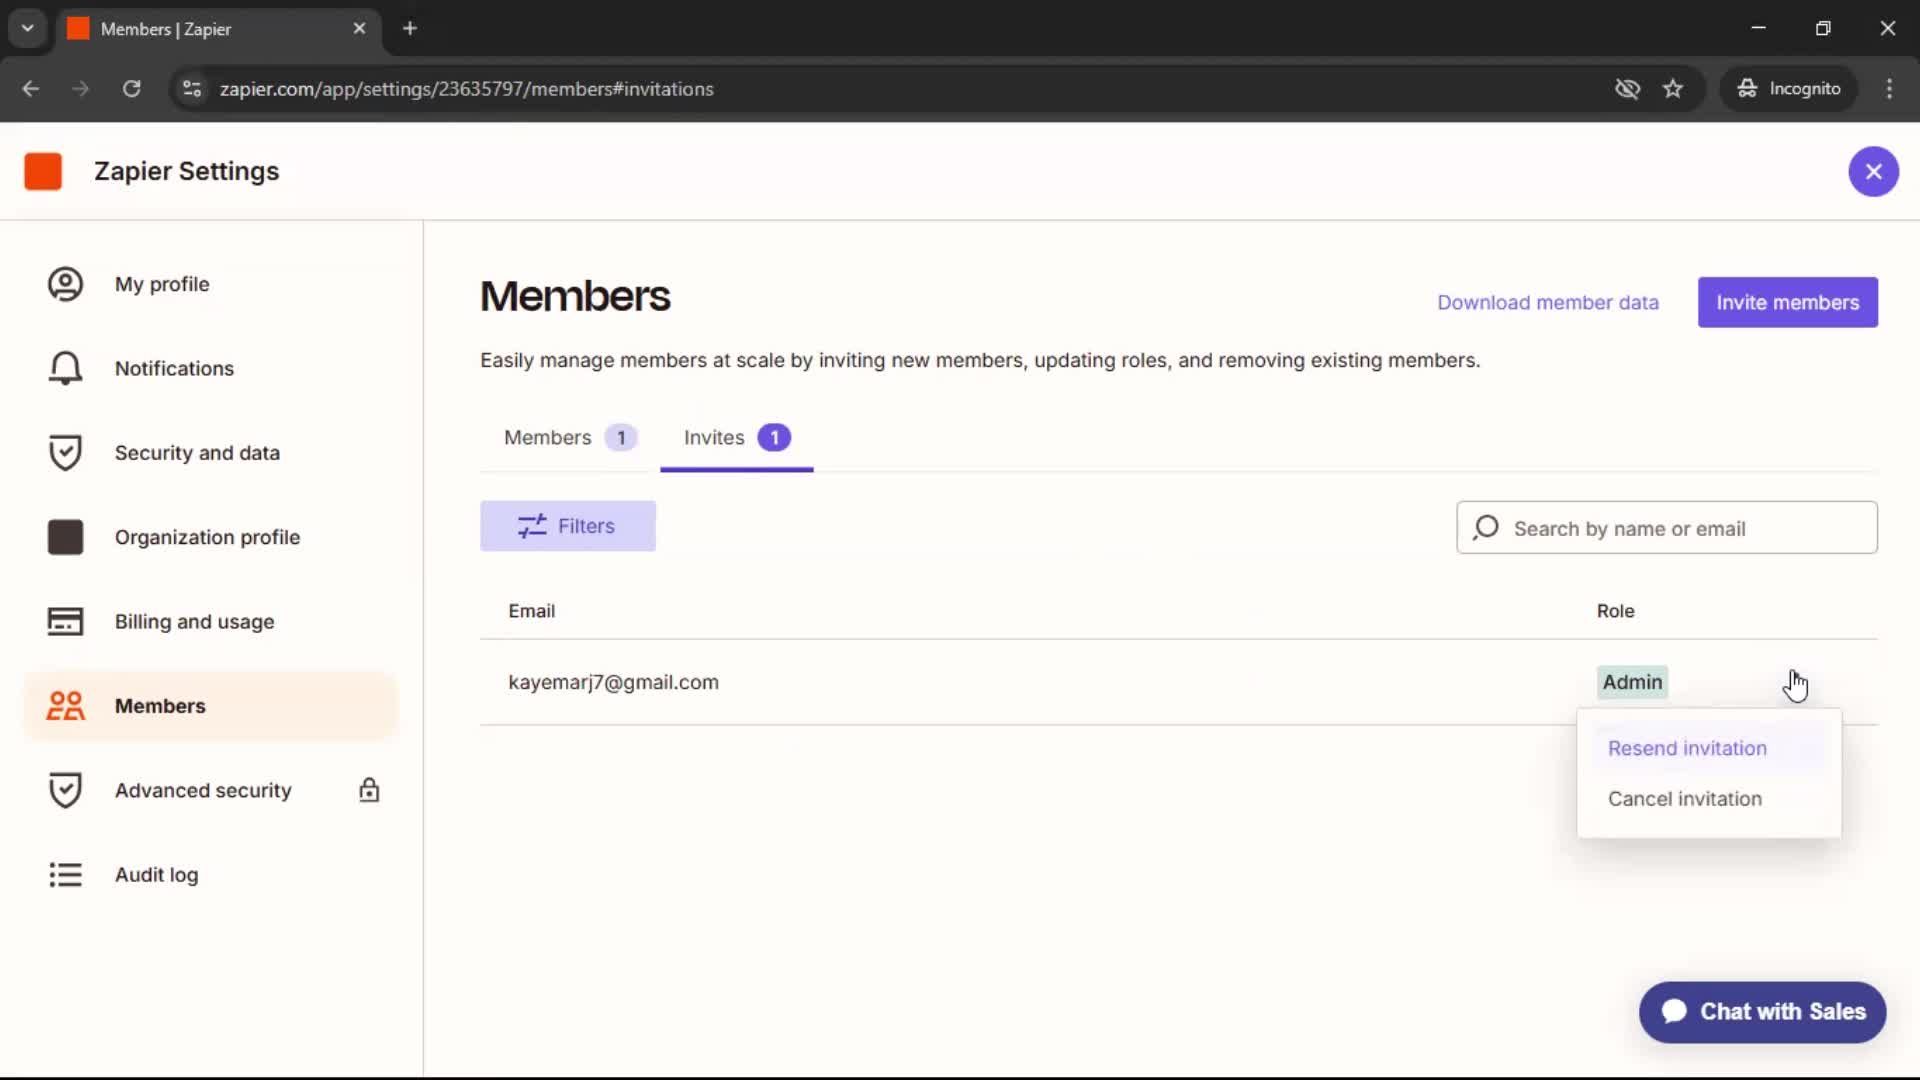This screenshot has height=1080, width=1920.
Task: Click the Role column header
Action: (1615, 611)
